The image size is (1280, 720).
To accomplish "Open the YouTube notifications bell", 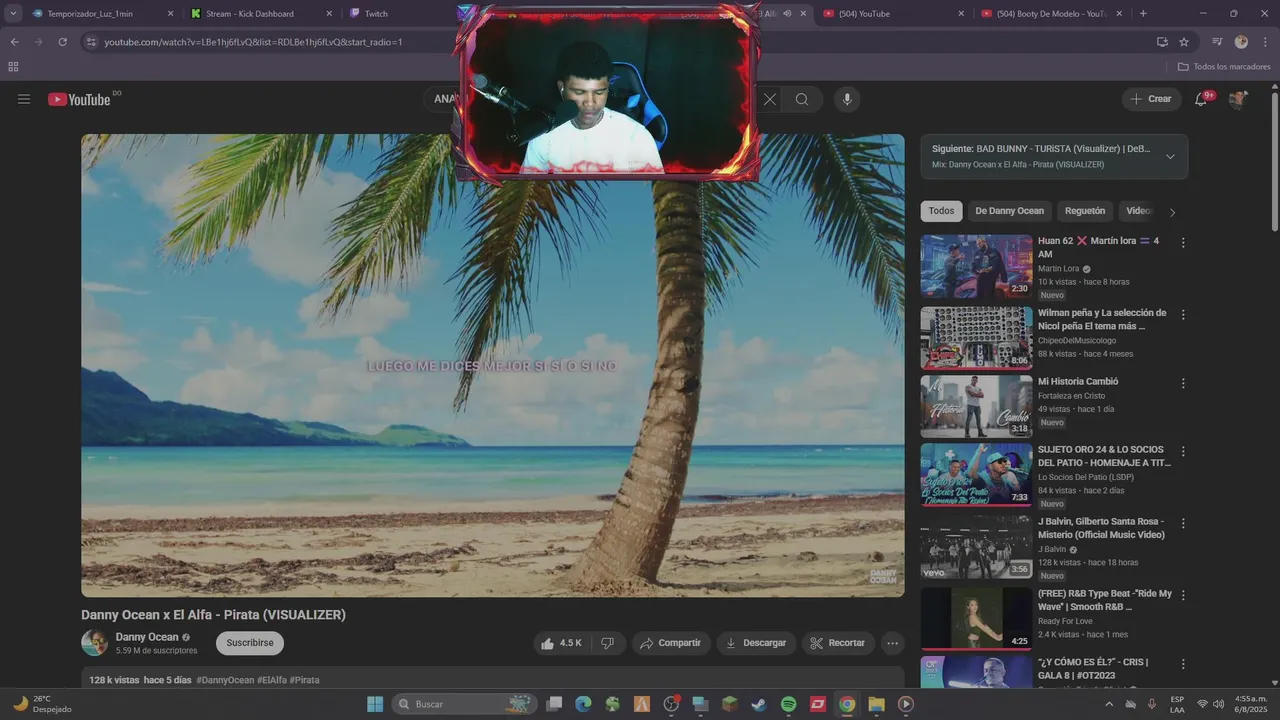I will pyautogui.click(x=1201, y=99).
